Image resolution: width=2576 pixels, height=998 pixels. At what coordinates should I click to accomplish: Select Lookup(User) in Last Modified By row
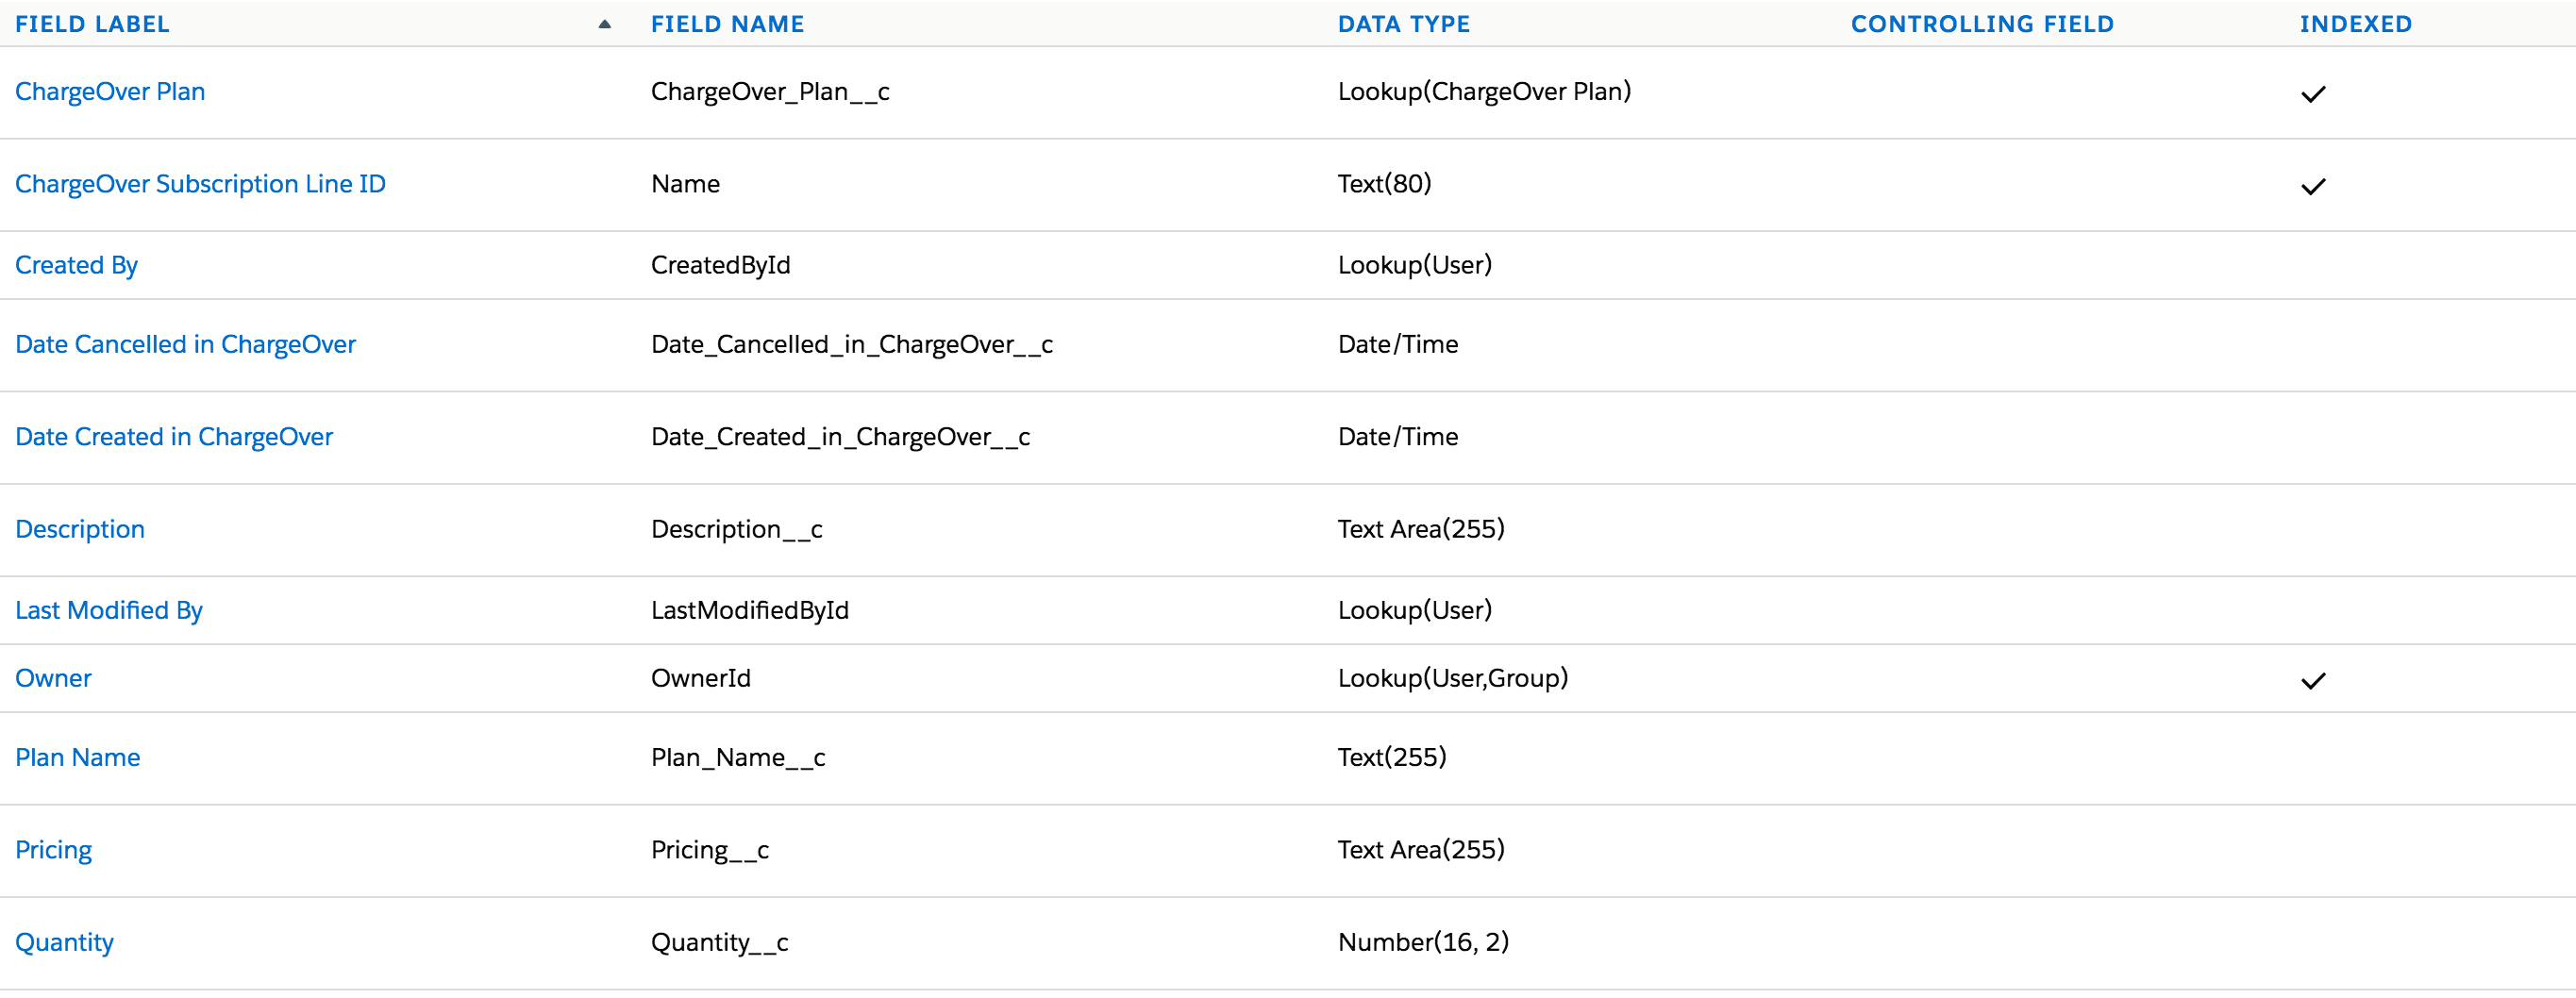tap(1414, 610)
